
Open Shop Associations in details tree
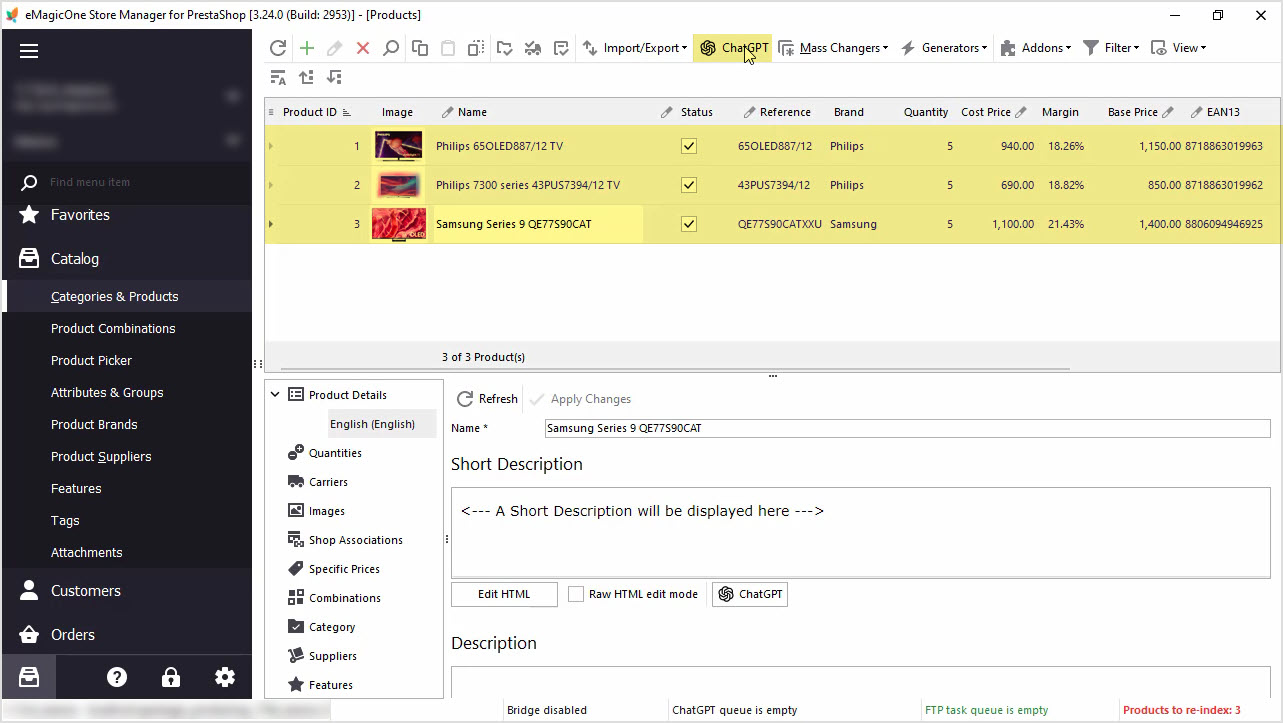355,540
